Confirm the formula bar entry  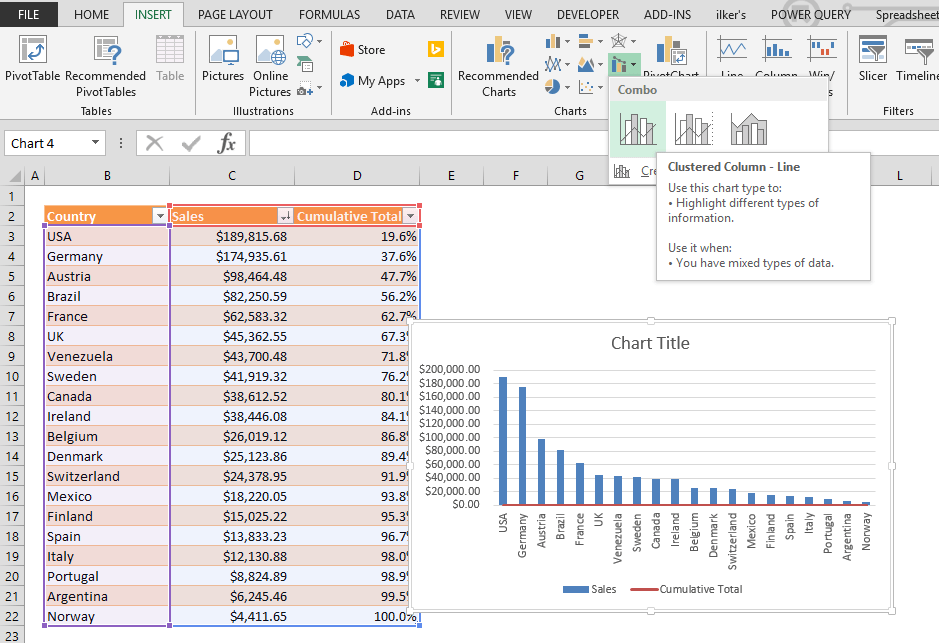click(x=191, y=143)
